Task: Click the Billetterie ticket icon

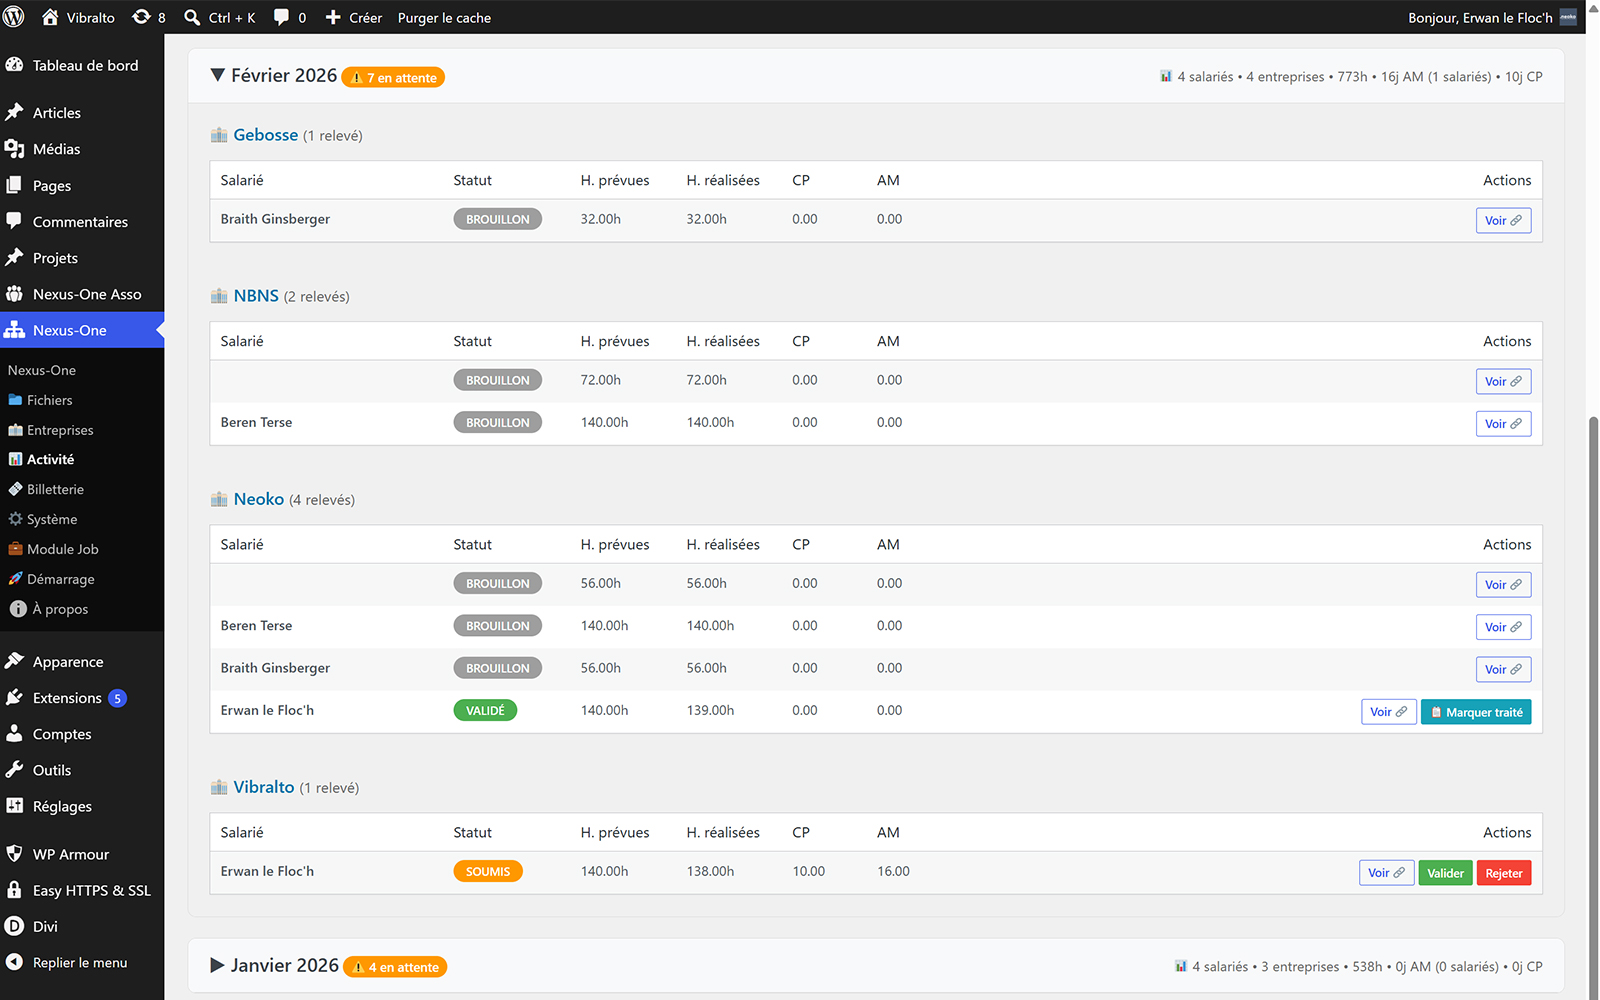Action: coord(15,489)
